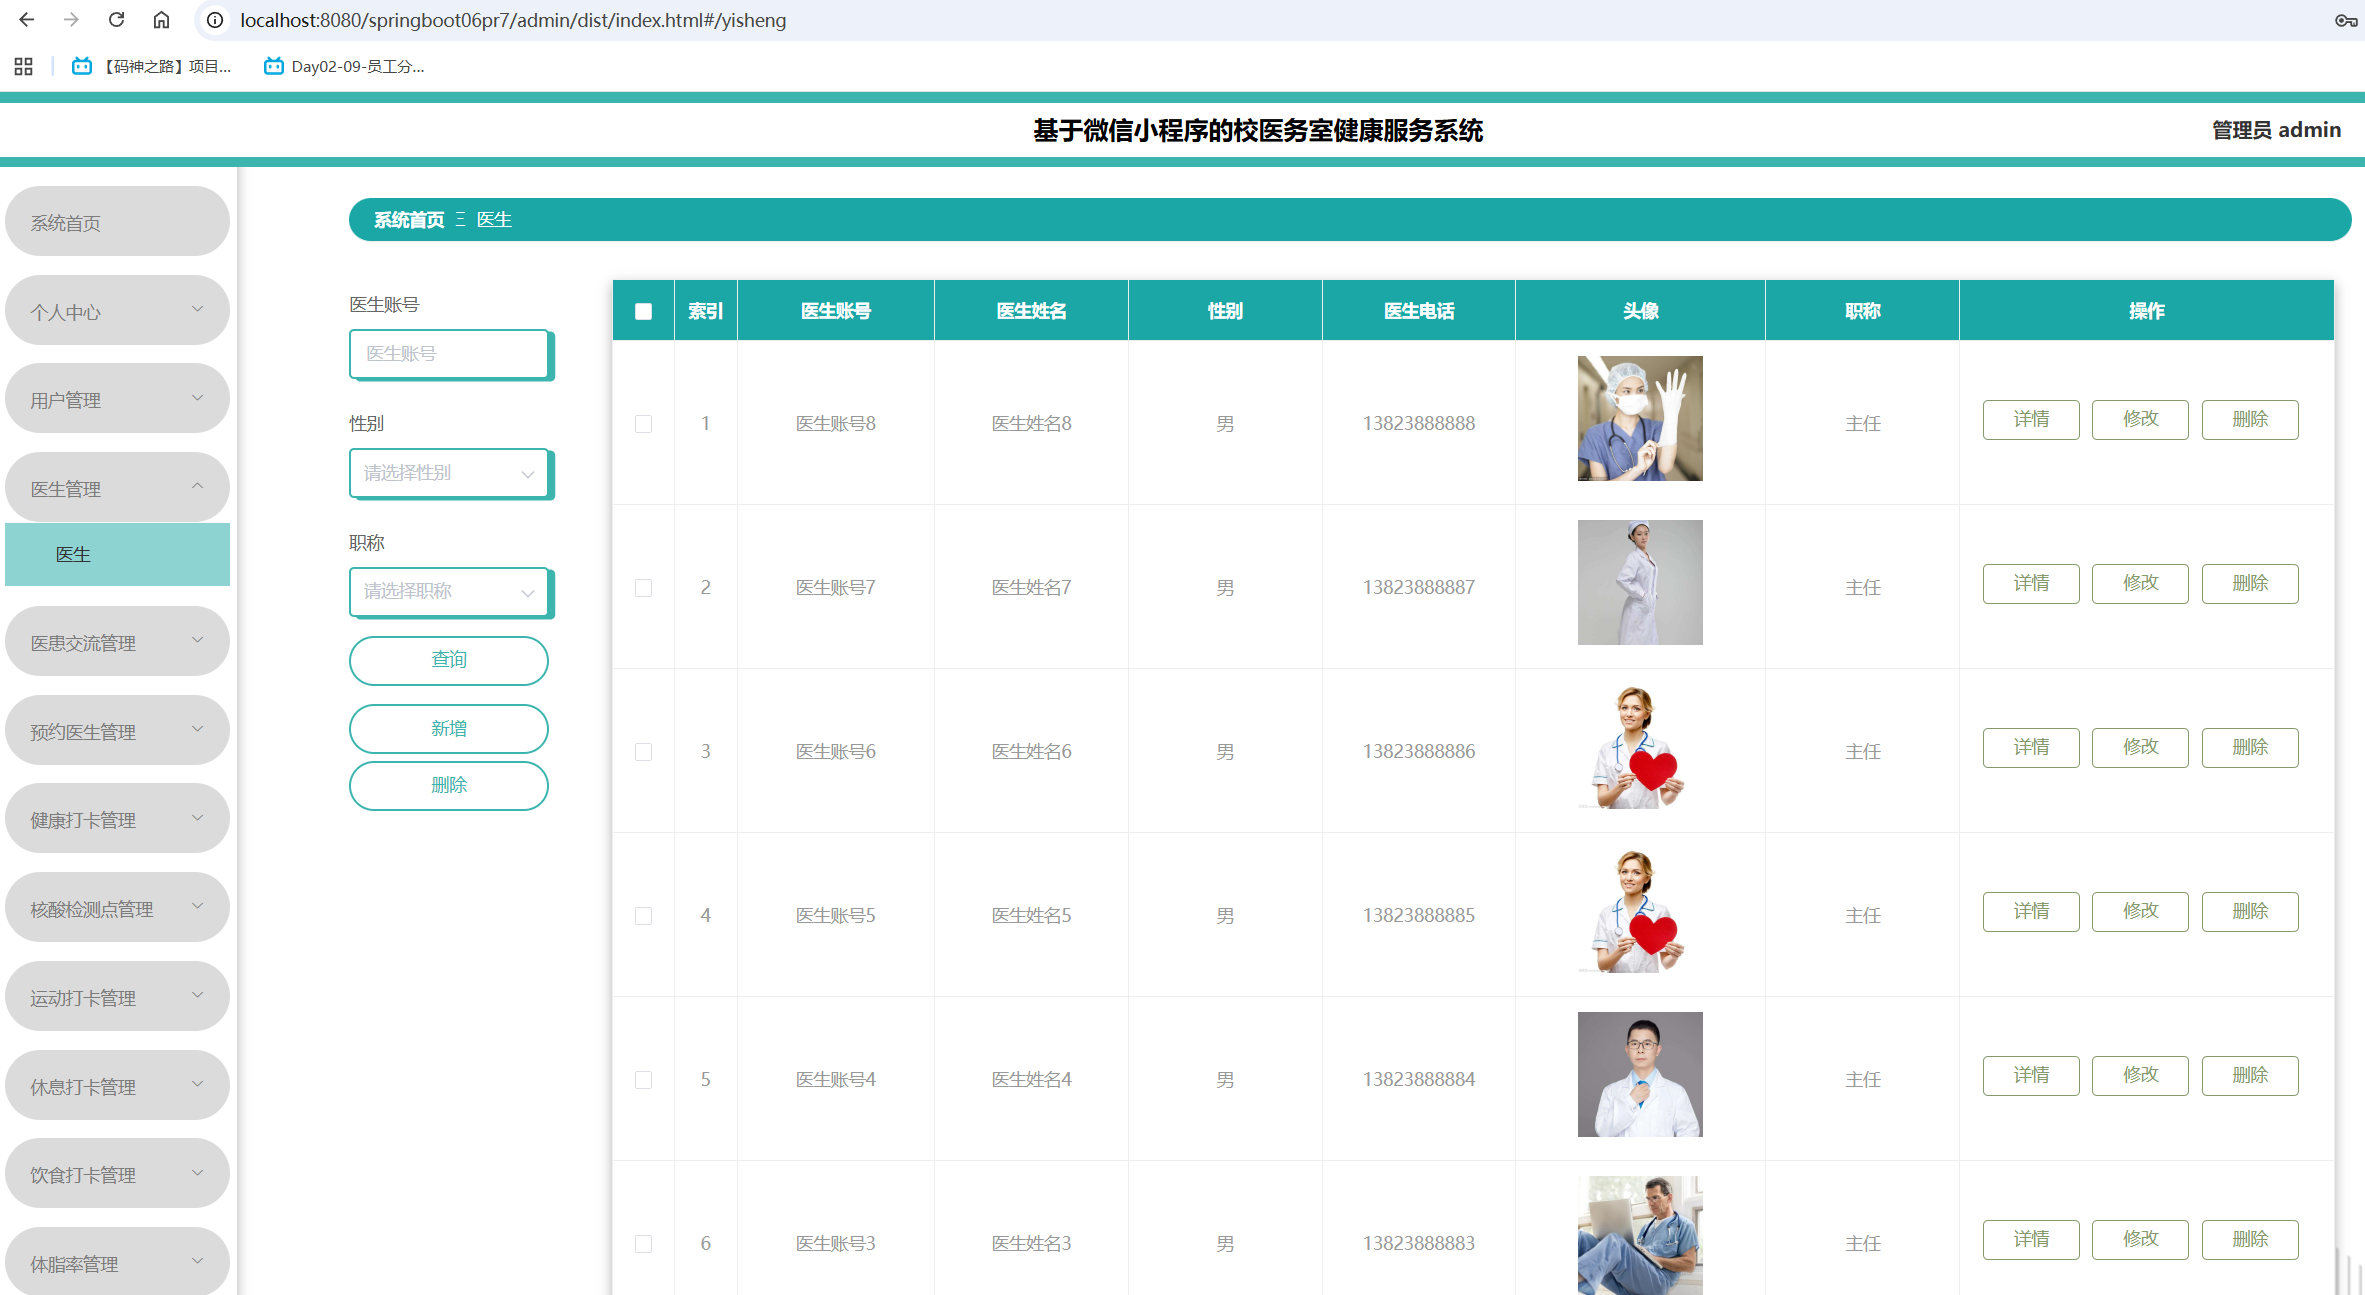Check the checkbox for 医生账号6 row
2365x1295 pixels.
tap(643, 751)
